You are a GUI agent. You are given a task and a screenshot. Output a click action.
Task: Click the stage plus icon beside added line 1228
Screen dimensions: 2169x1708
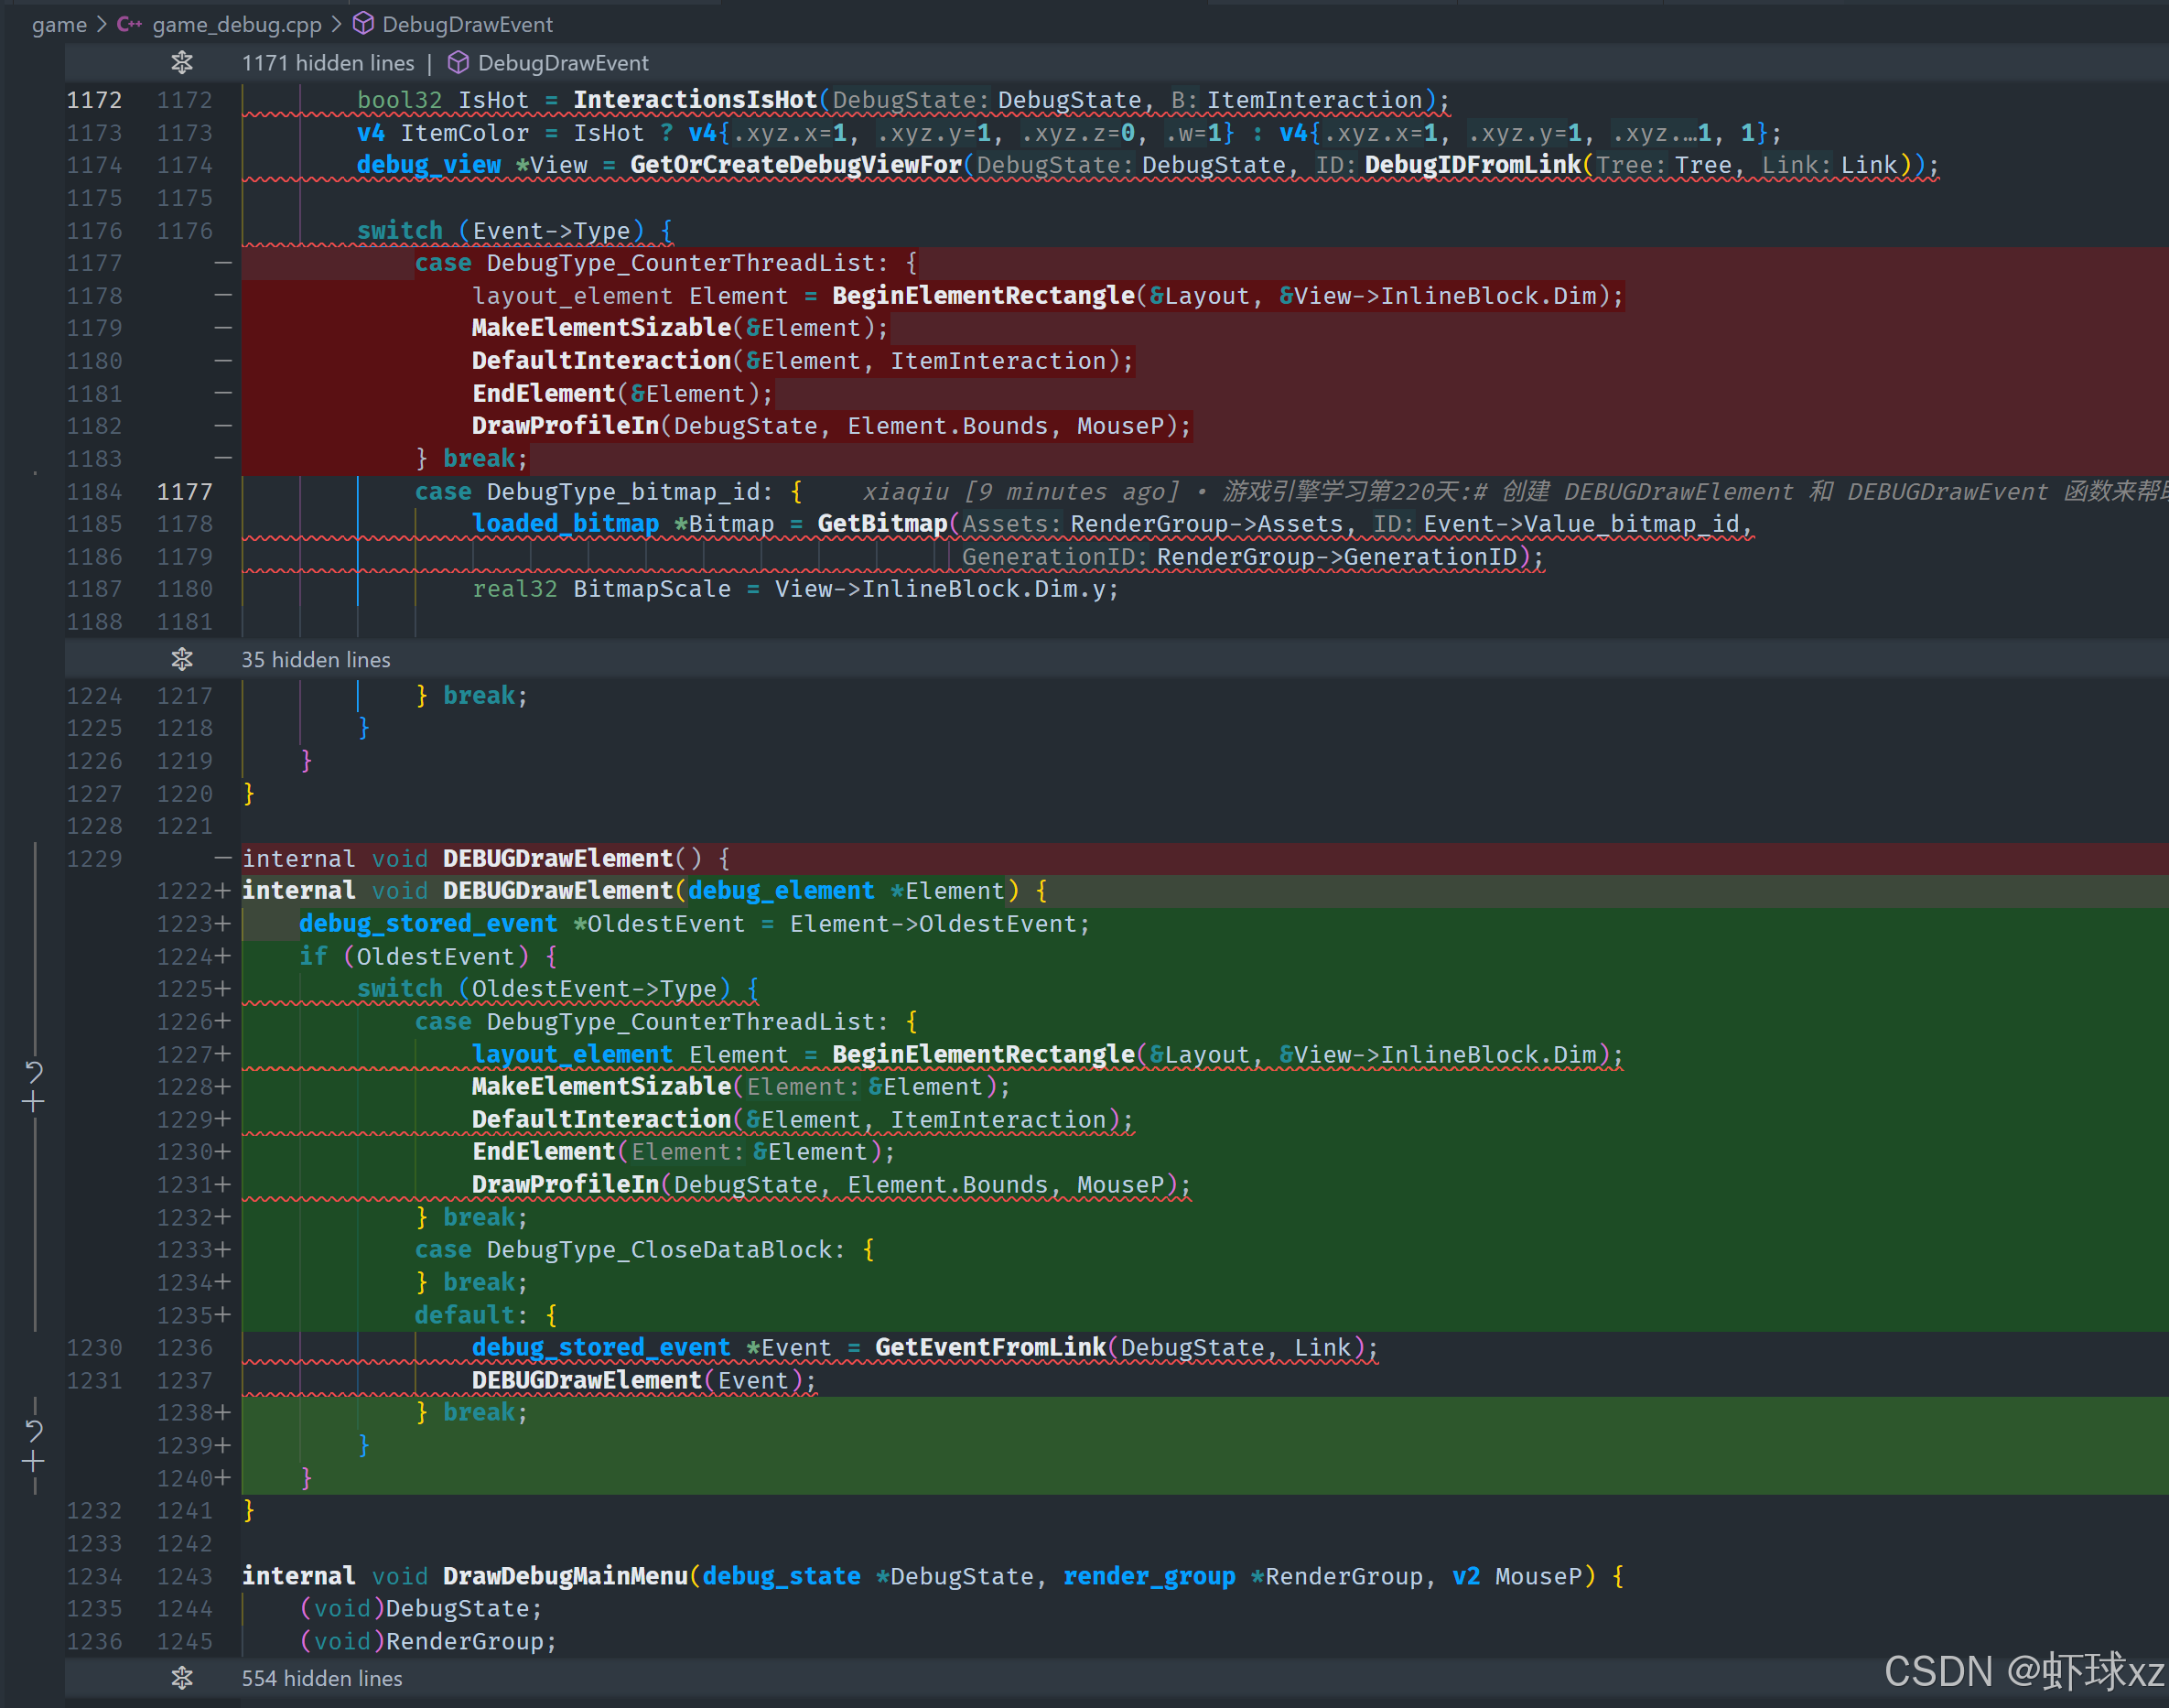tap(34, 1102)
